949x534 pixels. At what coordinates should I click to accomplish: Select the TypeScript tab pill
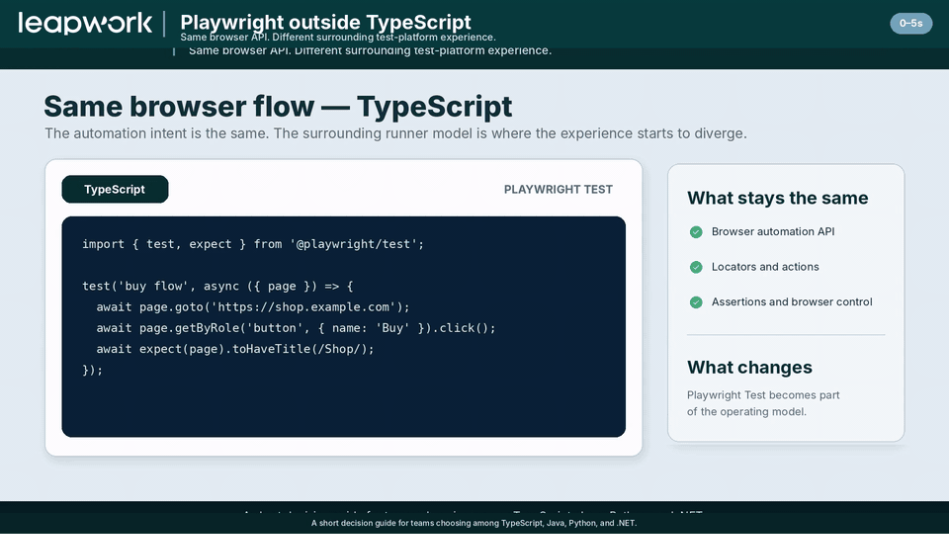click(x=114, y=190)
